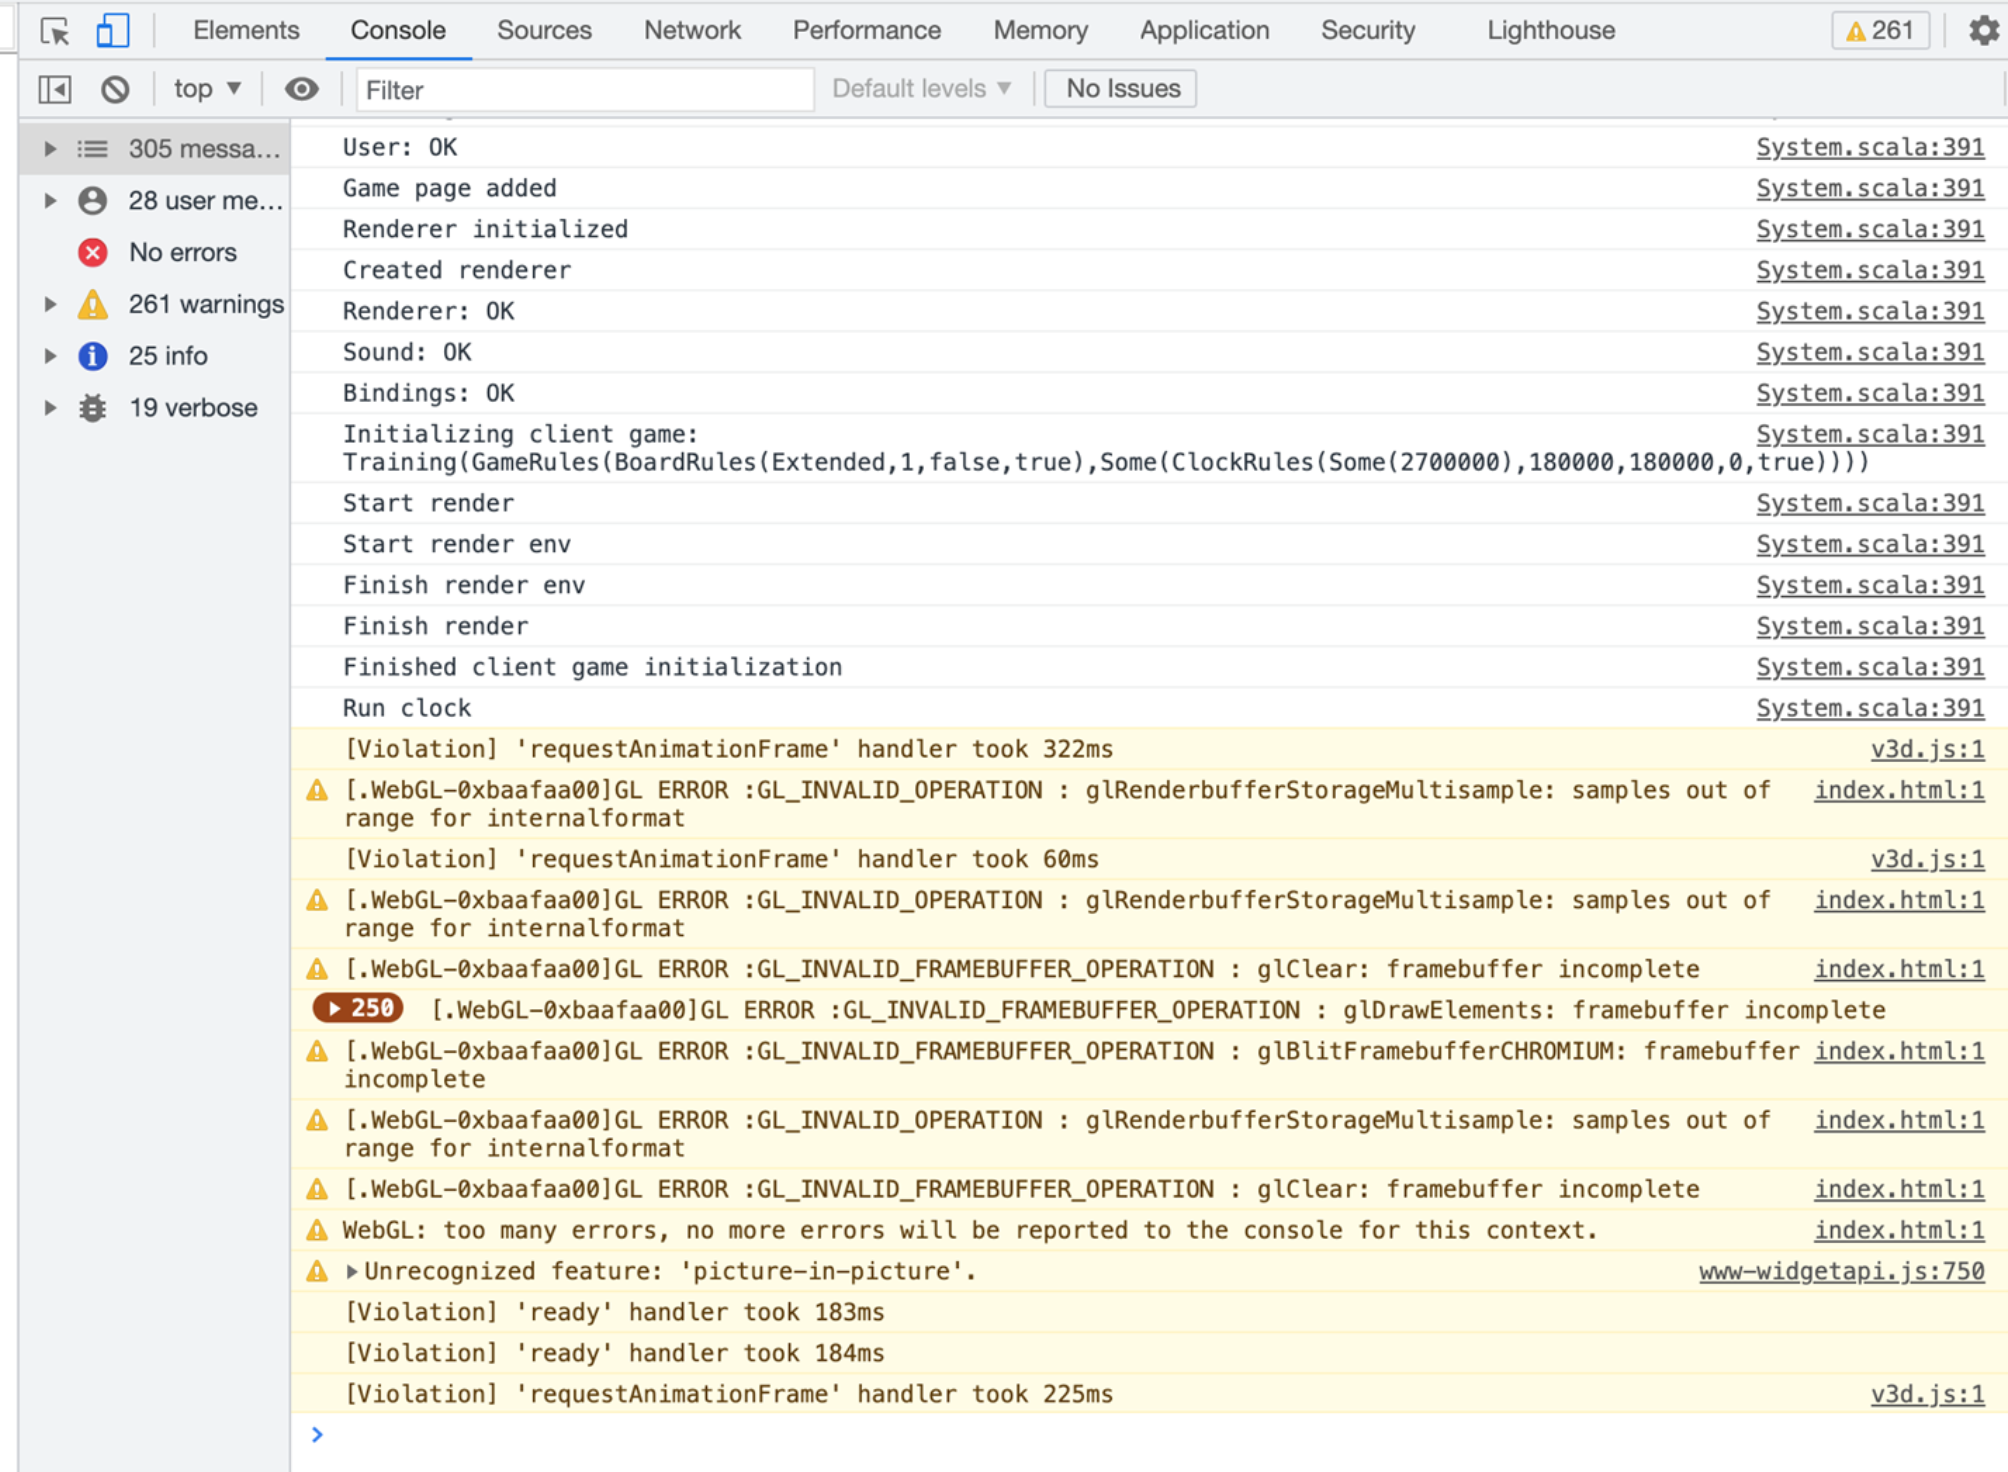Clear console with the ban icon
Viewport: 2008px width, 1472px height.
coord(115,90)
